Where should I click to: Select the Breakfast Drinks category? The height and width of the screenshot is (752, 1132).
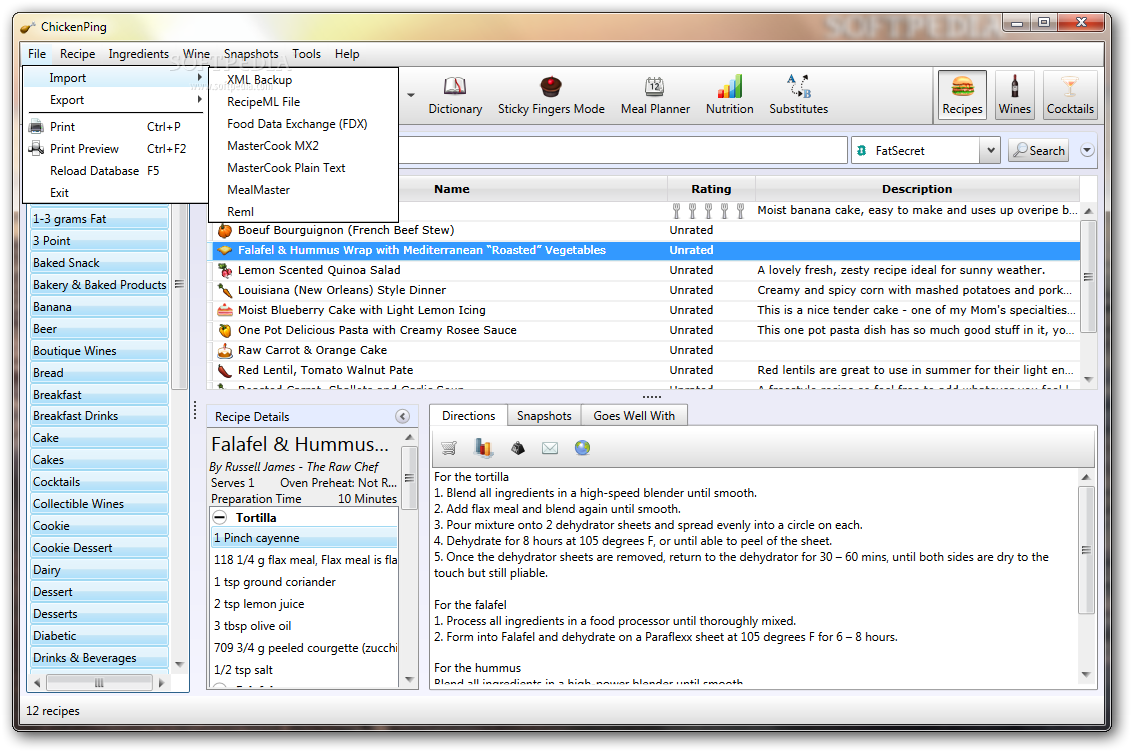click(100, 416)
